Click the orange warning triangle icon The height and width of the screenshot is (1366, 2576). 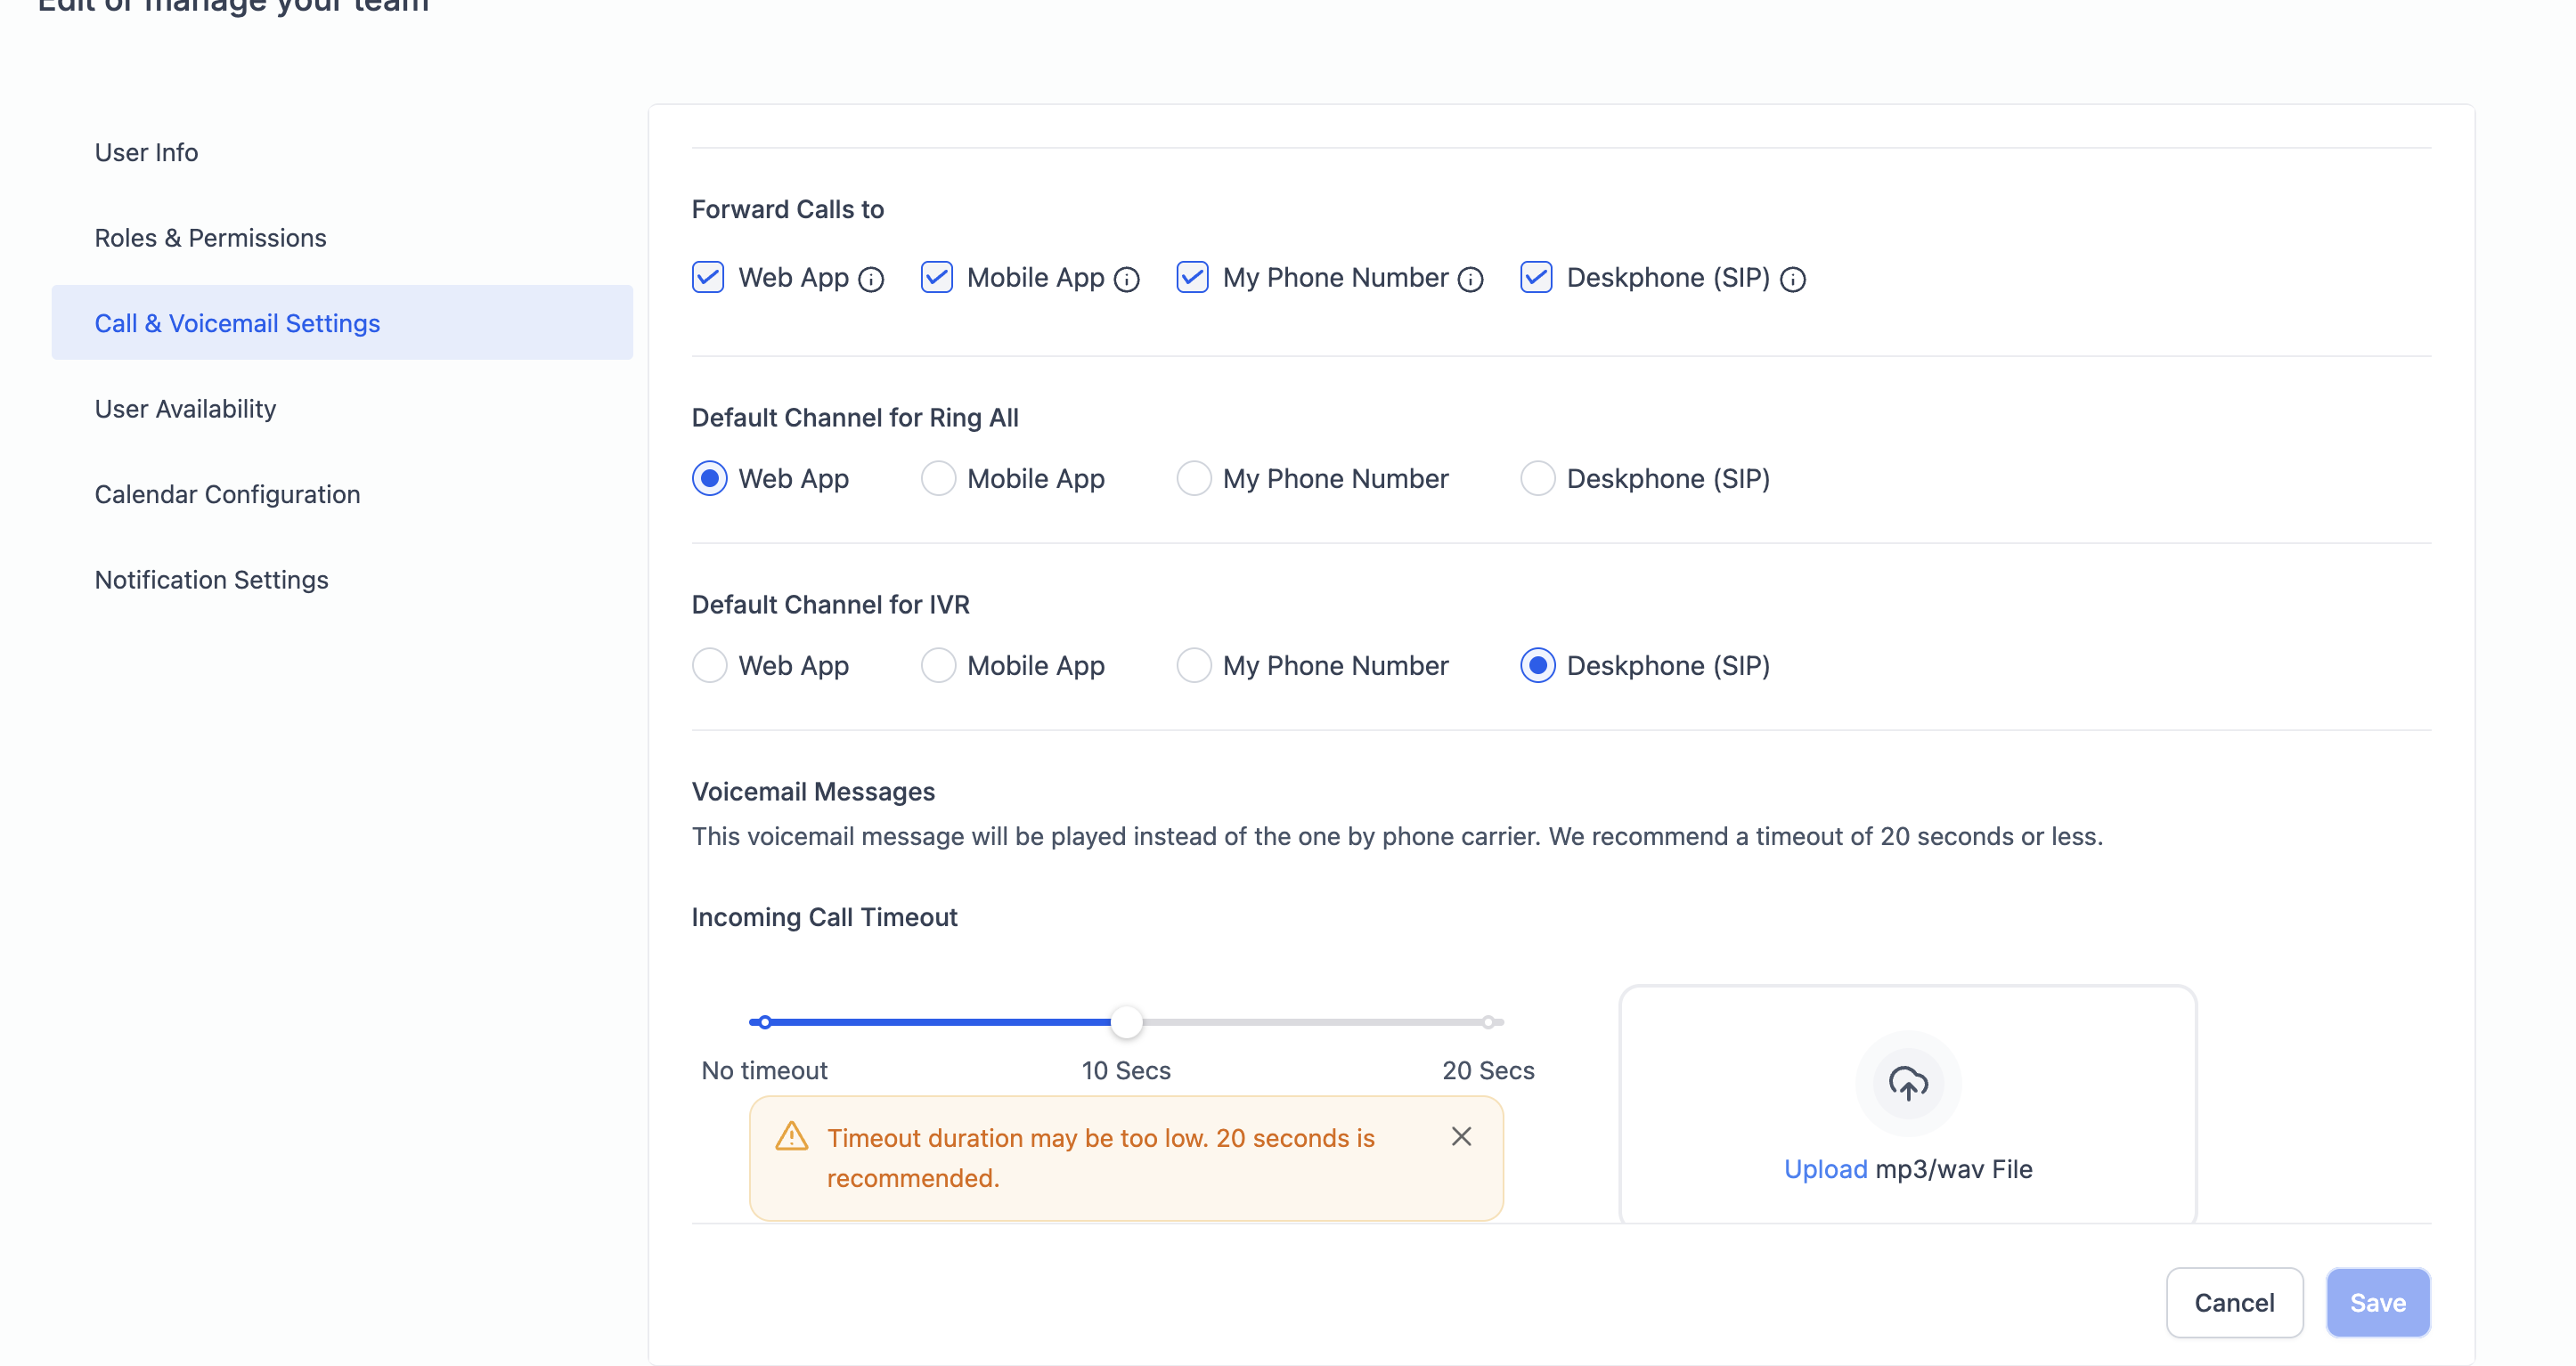click(791, 1137)
